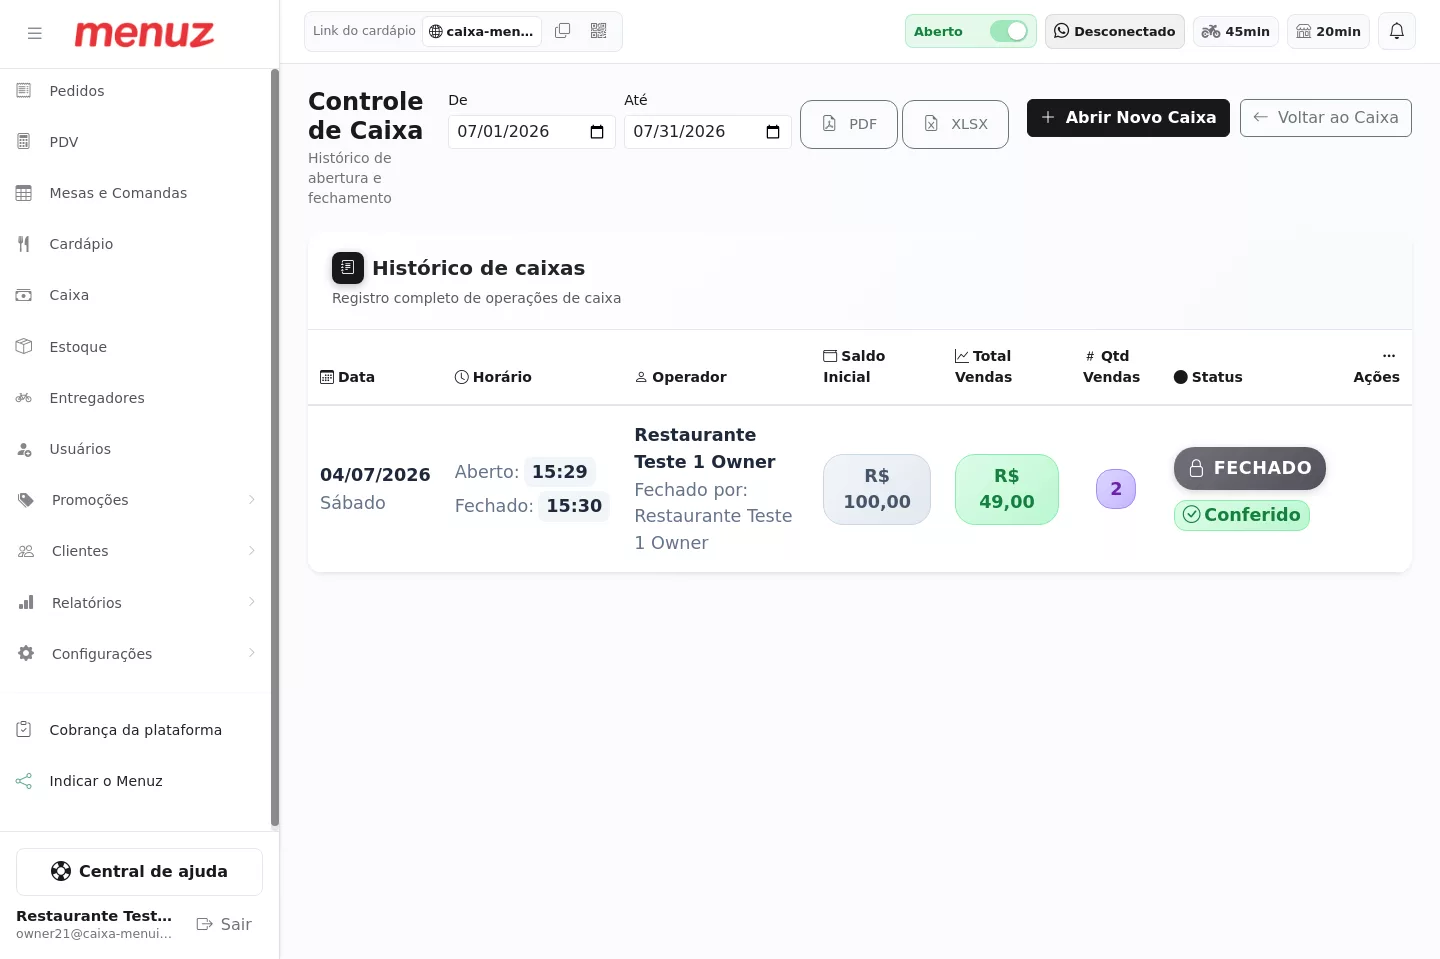
Task: Open the notifications bell
Action: point(1397,31)
